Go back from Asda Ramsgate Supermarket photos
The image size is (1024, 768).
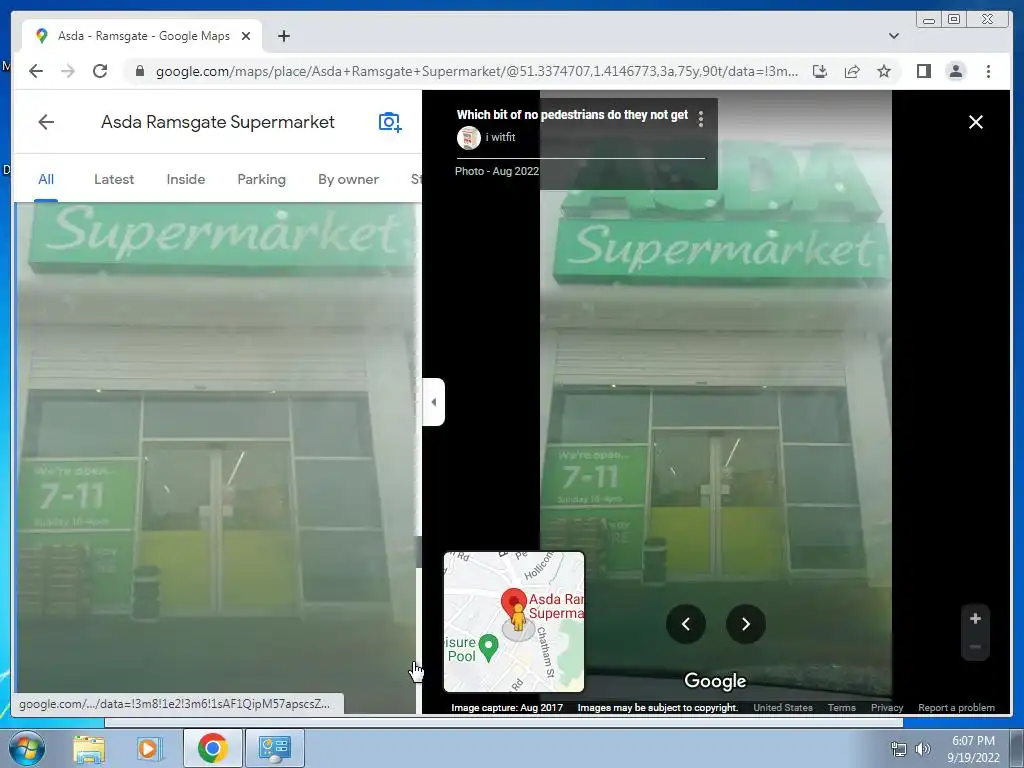point(46,122)
